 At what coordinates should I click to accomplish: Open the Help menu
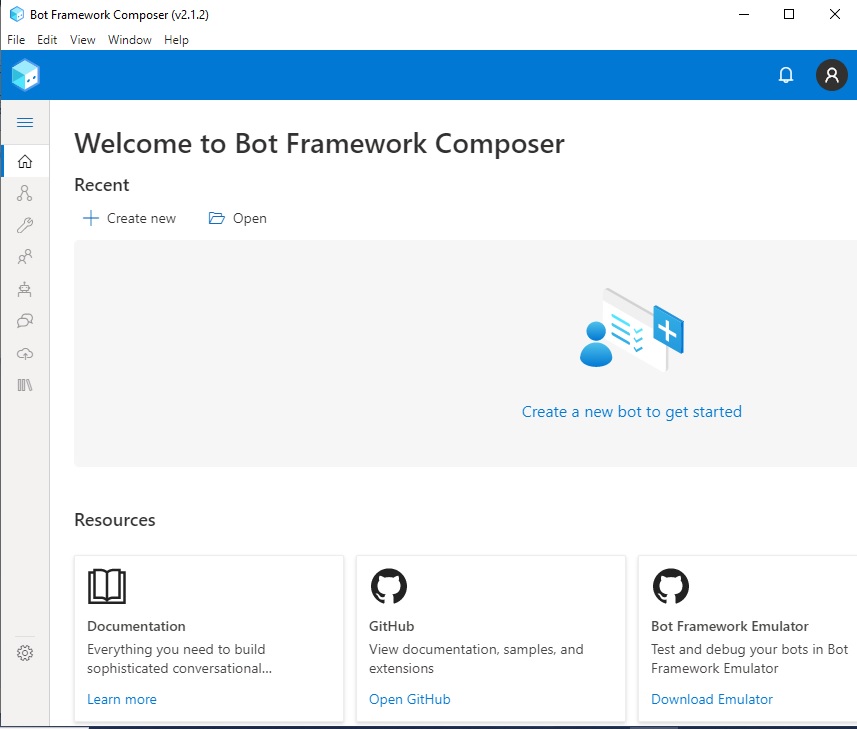[x=176, y=40]
